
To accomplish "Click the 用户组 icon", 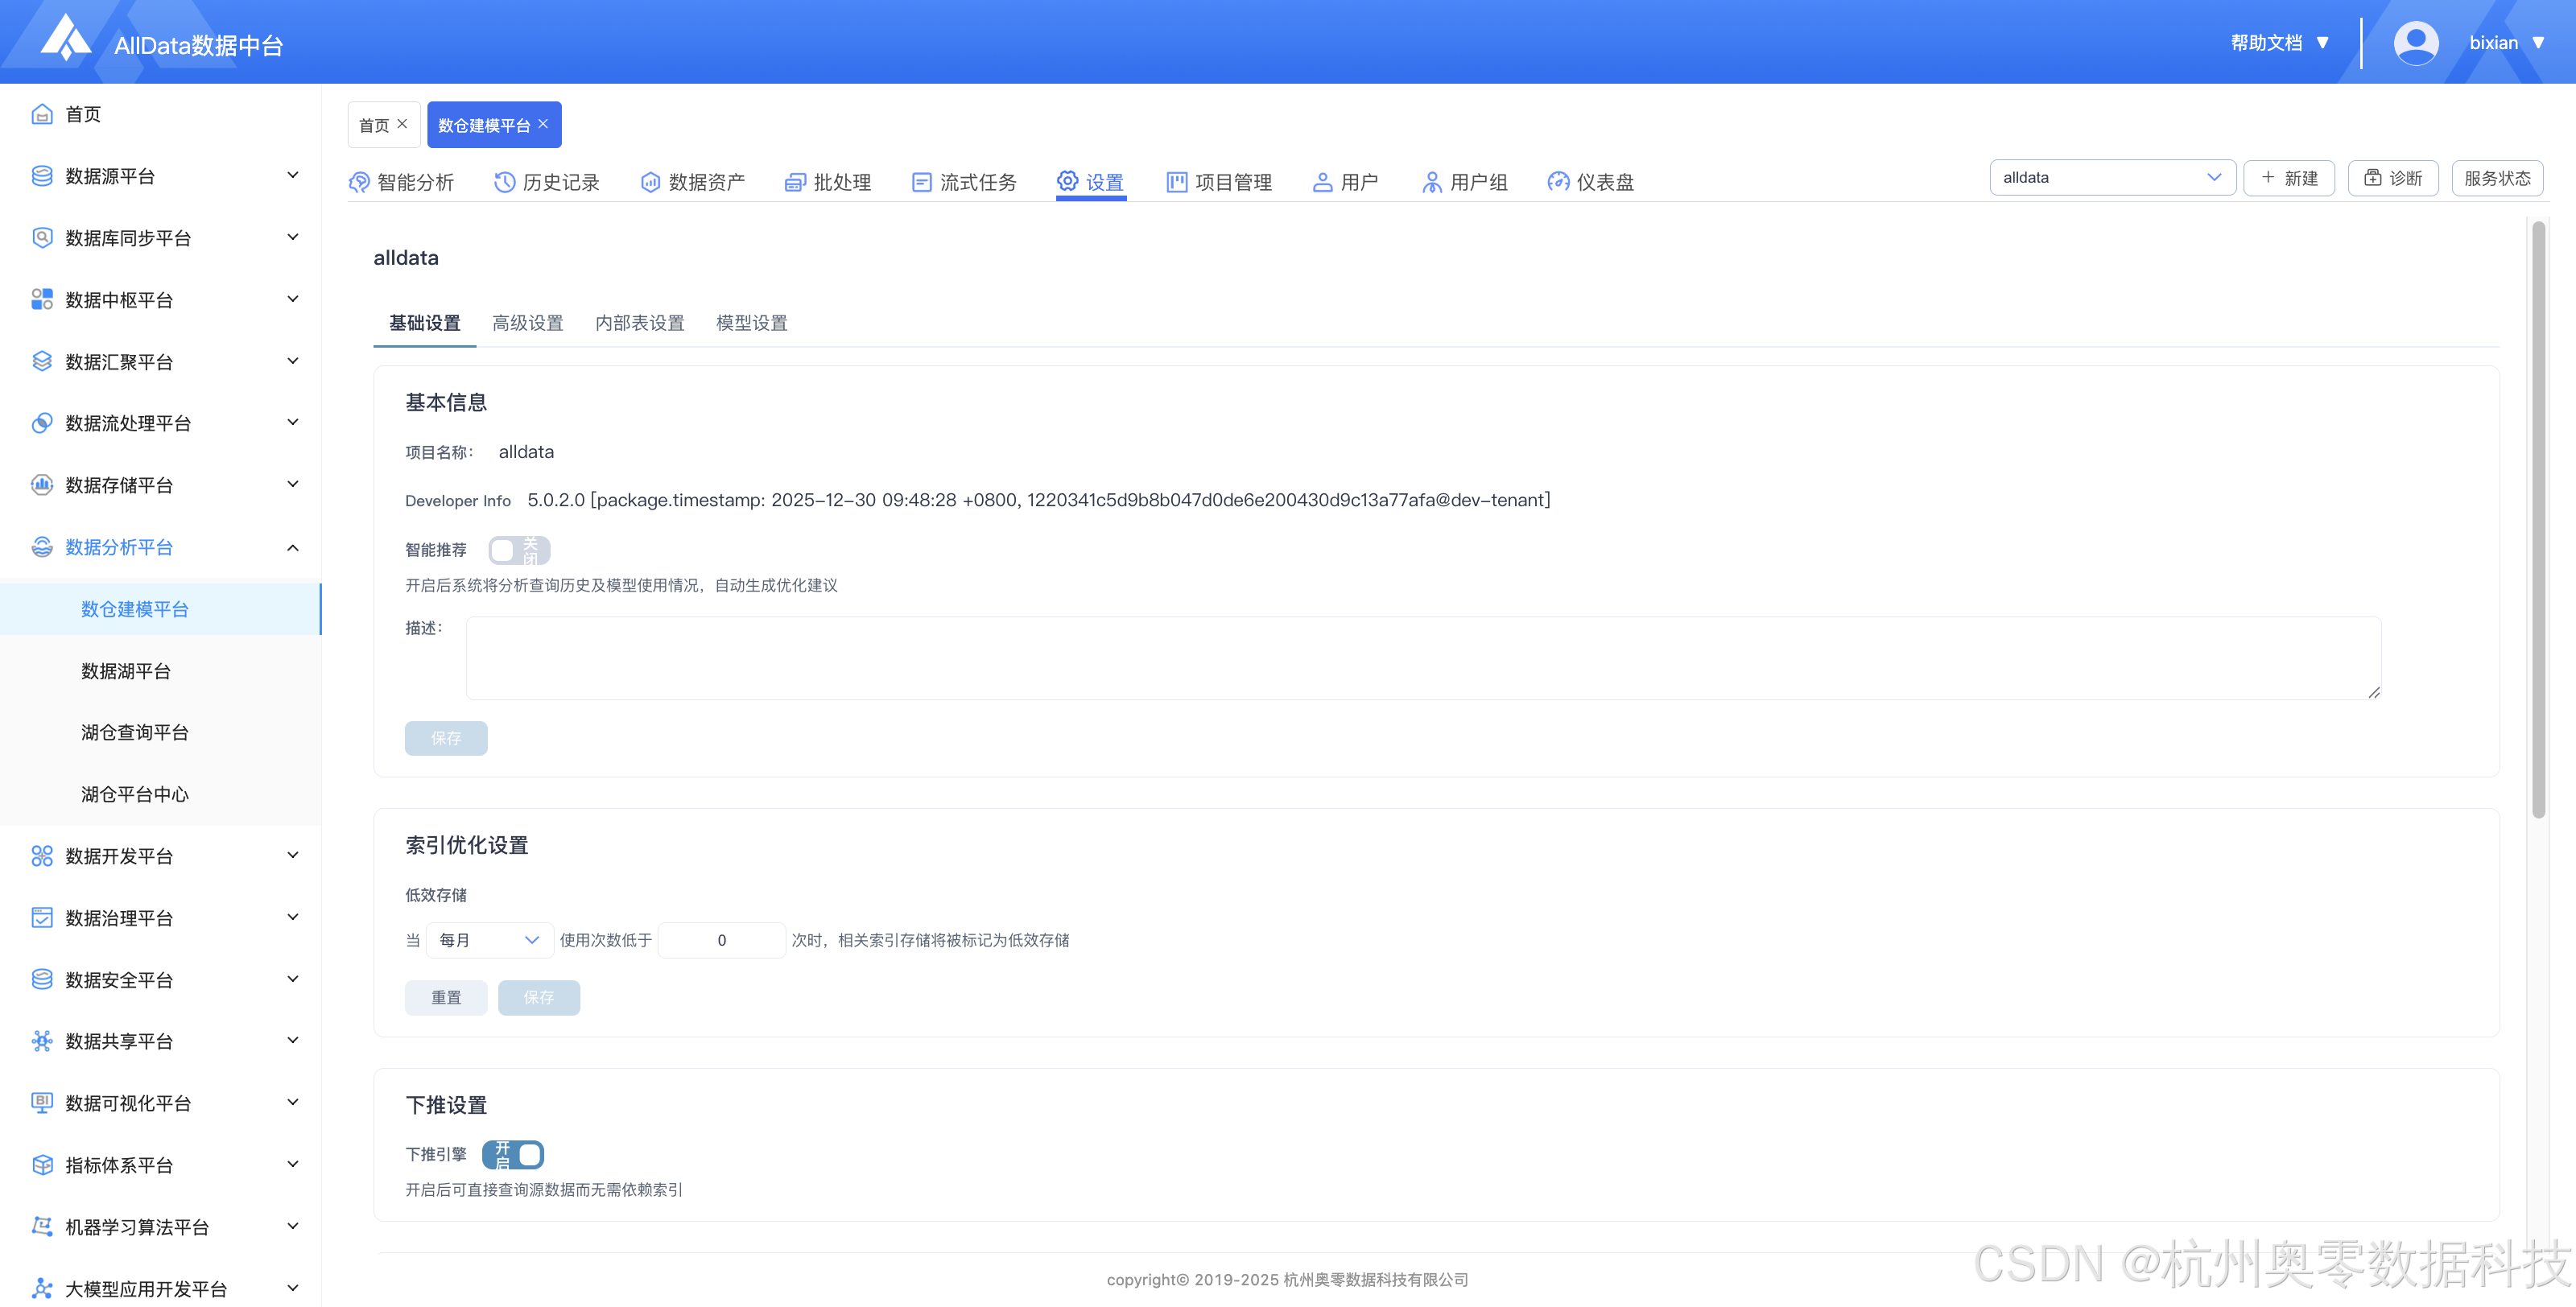I will point(1431,182).
